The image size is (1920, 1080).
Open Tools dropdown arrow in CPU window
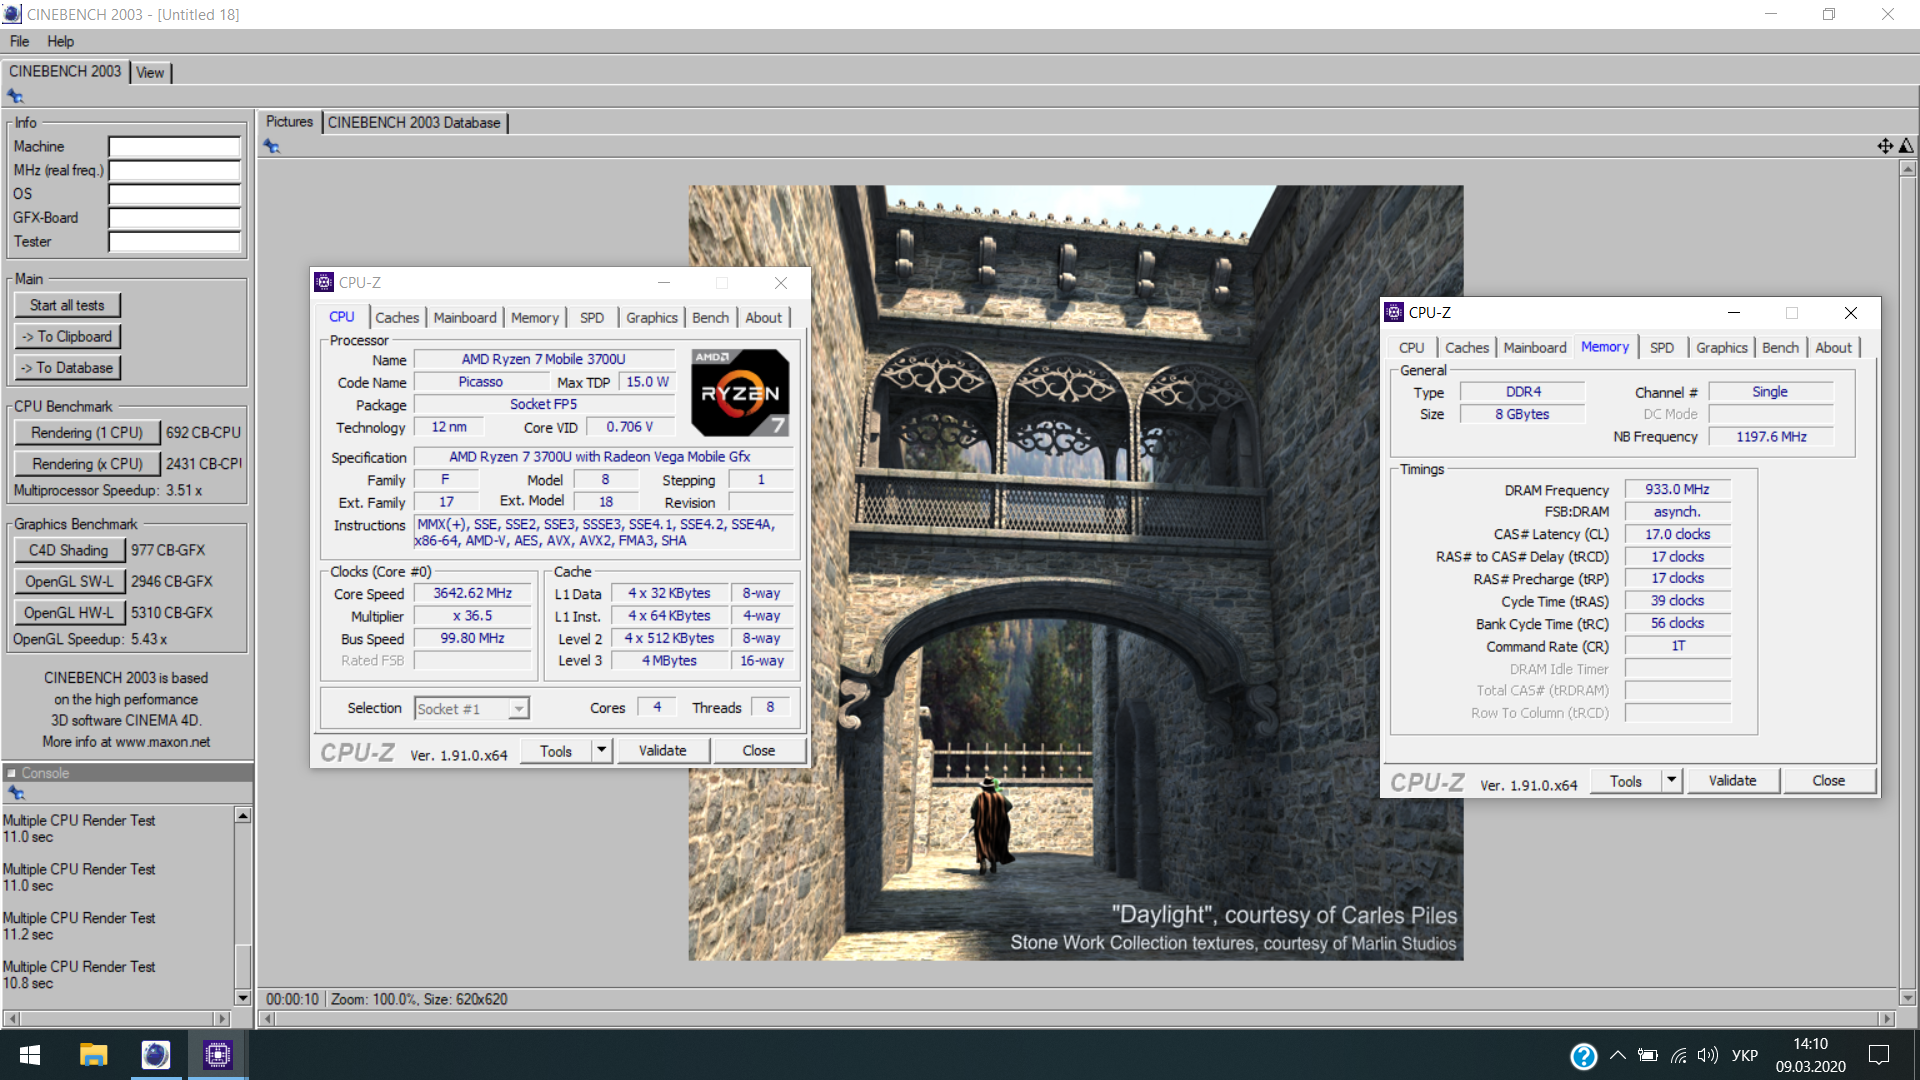point(601,750)
